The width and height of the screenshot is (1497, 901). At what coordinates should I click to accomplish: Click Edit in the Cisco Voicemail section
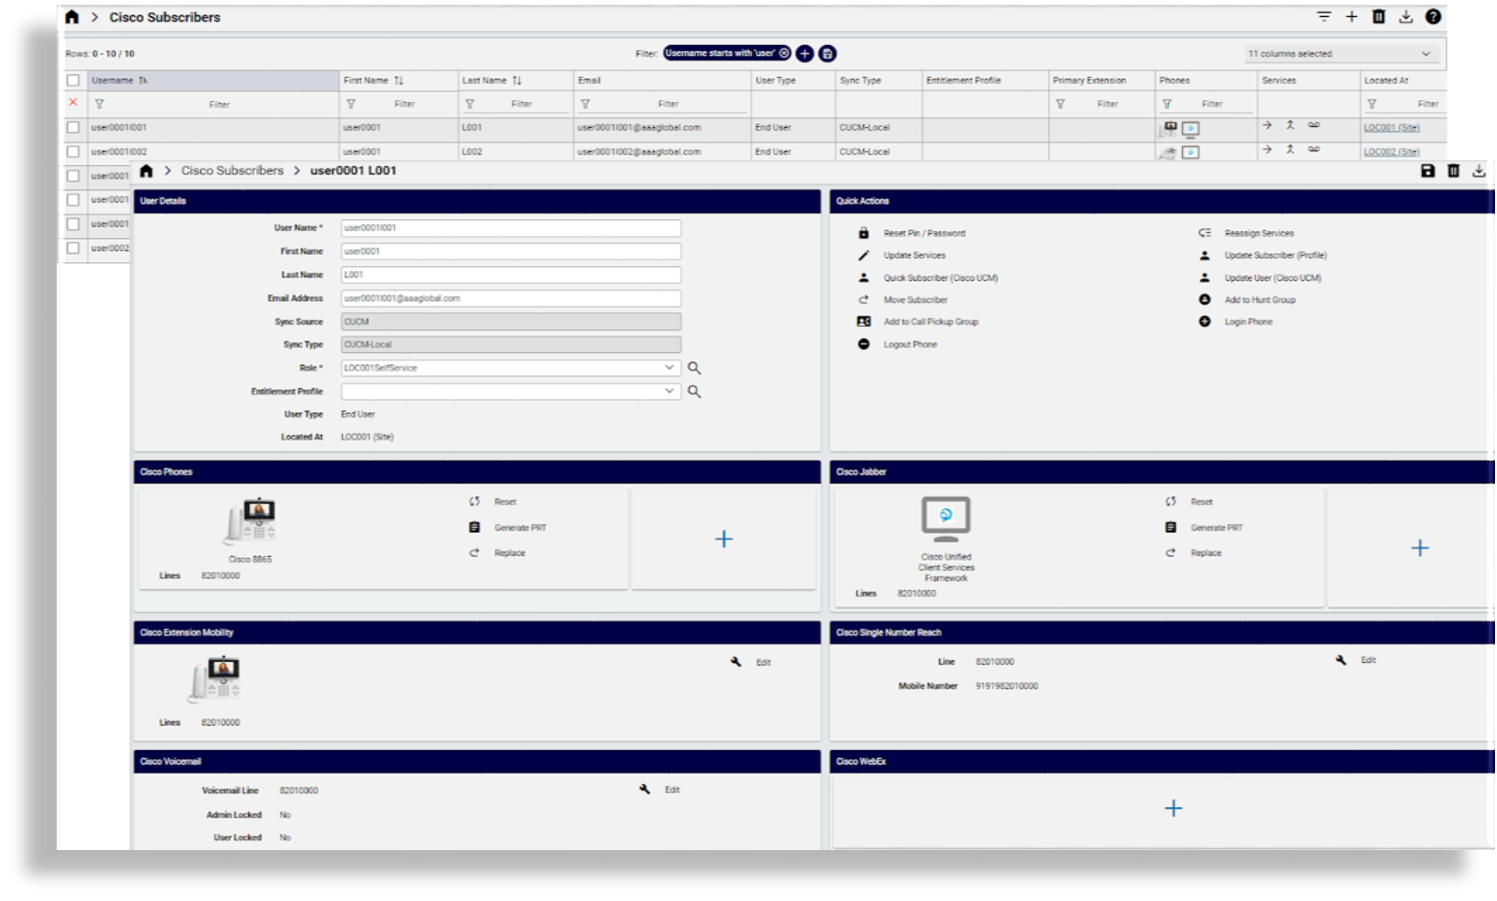coord(672,790)
